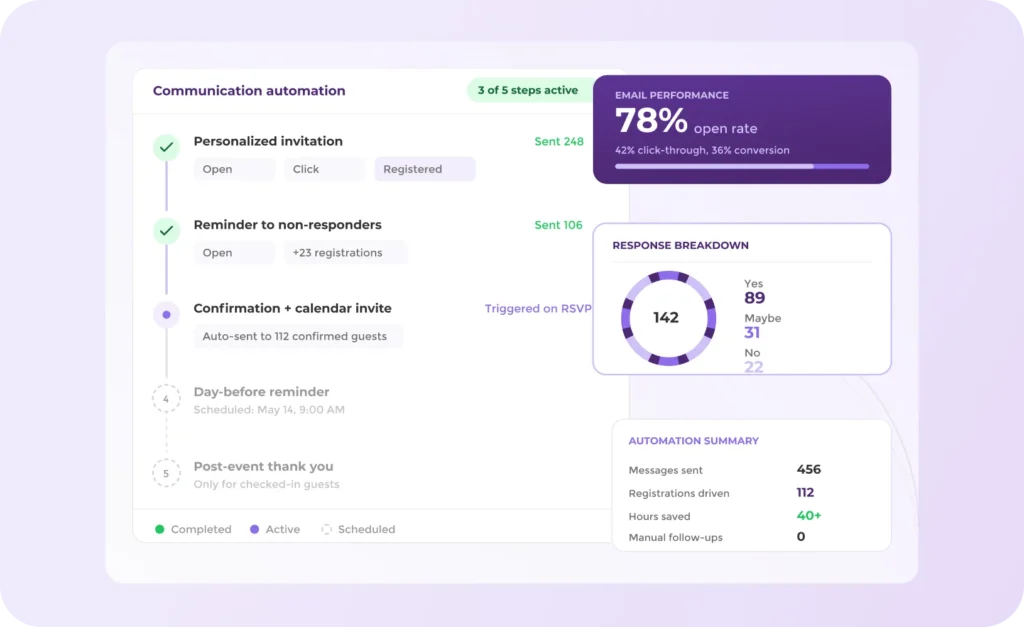Click the 78% open rate figure
This screenshot has height=627, width=1024.
651,121
